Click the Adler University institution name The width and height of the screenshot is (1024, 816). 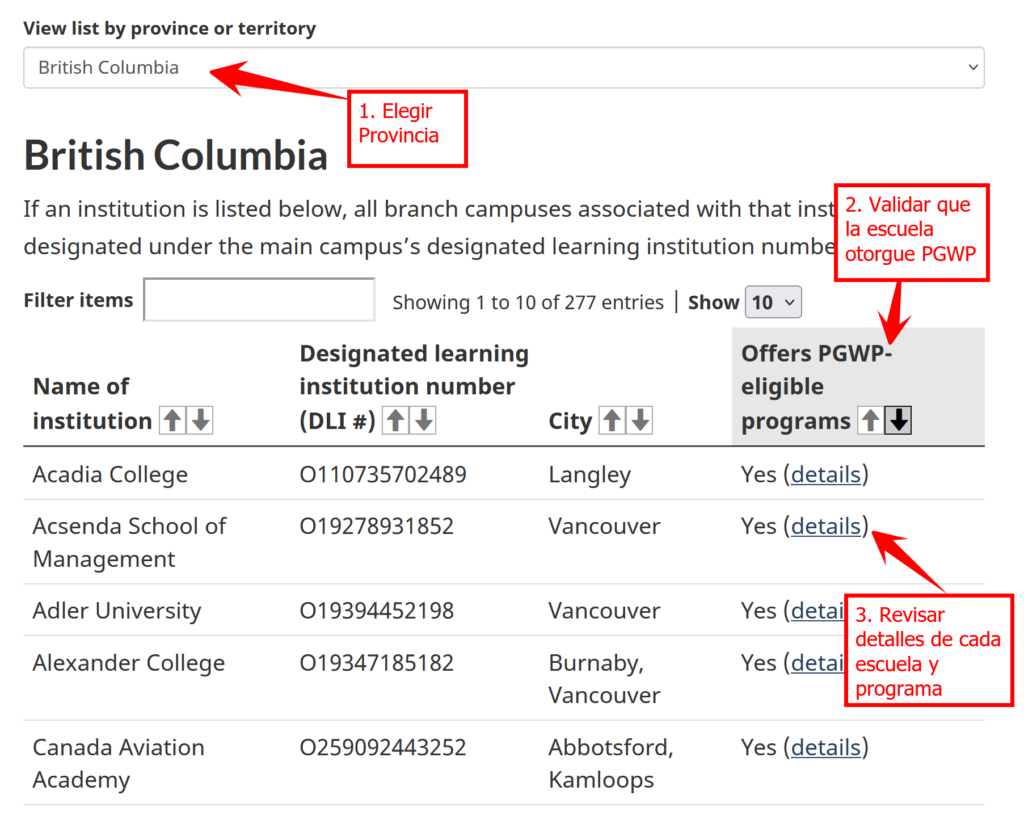(117, 611)
